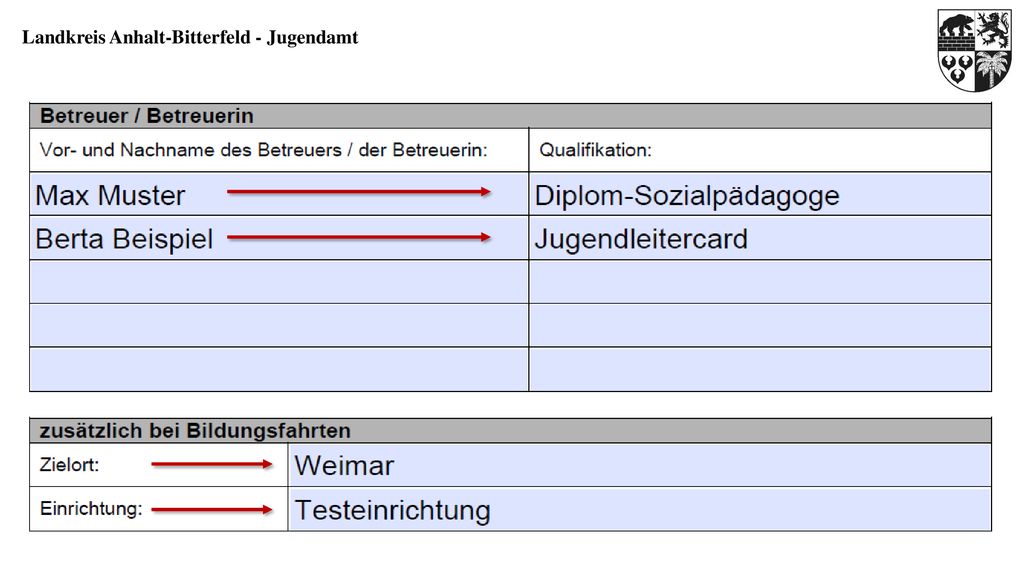Click the red arrow beside Berta Beispiel
1024x576 pixels.
[359, 237]
